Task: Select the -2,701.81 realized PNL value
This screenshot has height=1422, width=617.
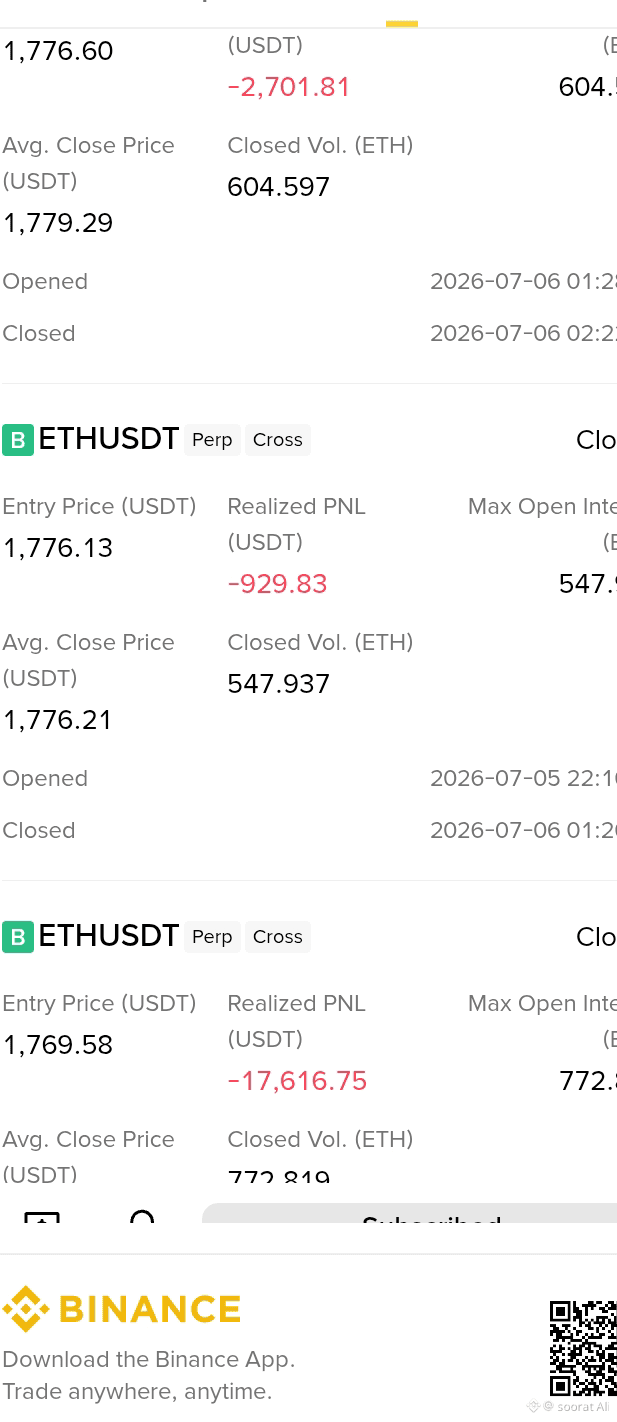Action: click(289, 87)
